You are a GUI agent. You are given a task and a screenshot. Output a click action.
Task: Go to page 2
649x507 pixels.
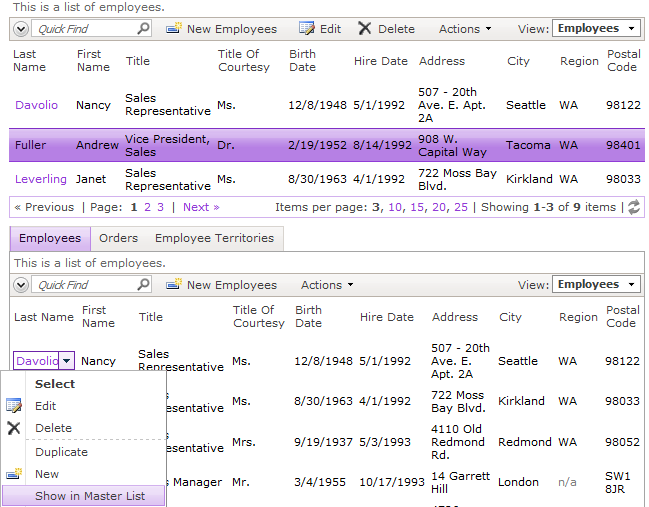coord(147,207)
